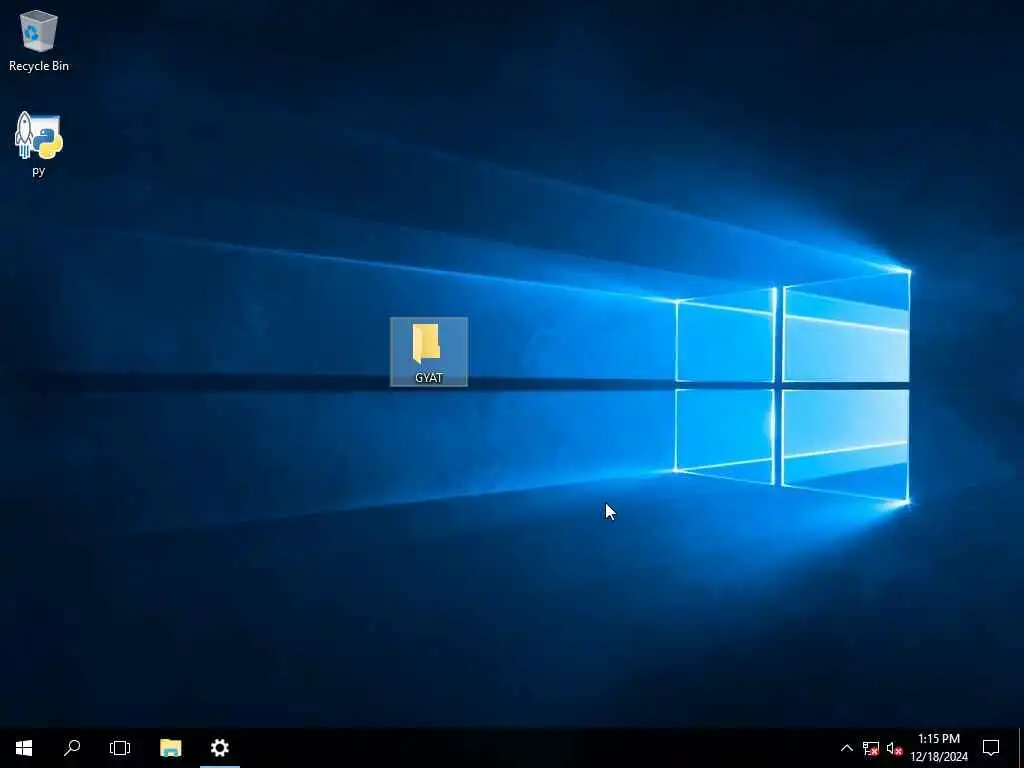Open taskbar Search magnifier
The width and height of the screenshot is (1024, 768).
(x=72, y=748)
